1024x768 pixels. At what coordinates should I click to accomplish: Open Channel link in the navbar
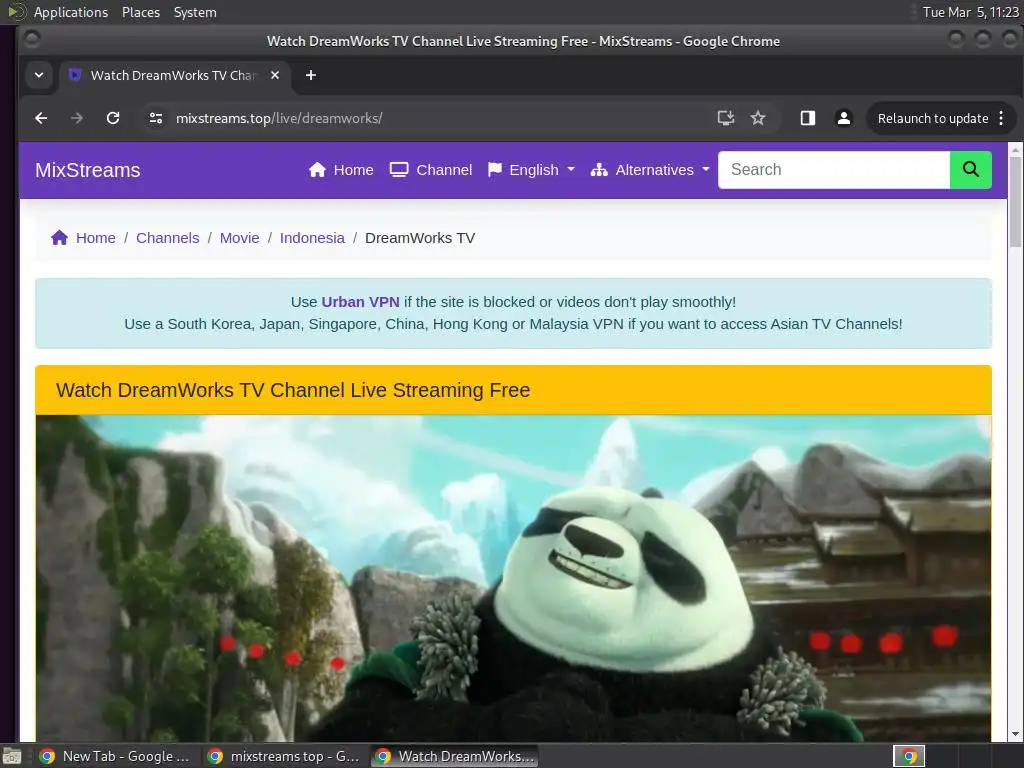[444, 170]
